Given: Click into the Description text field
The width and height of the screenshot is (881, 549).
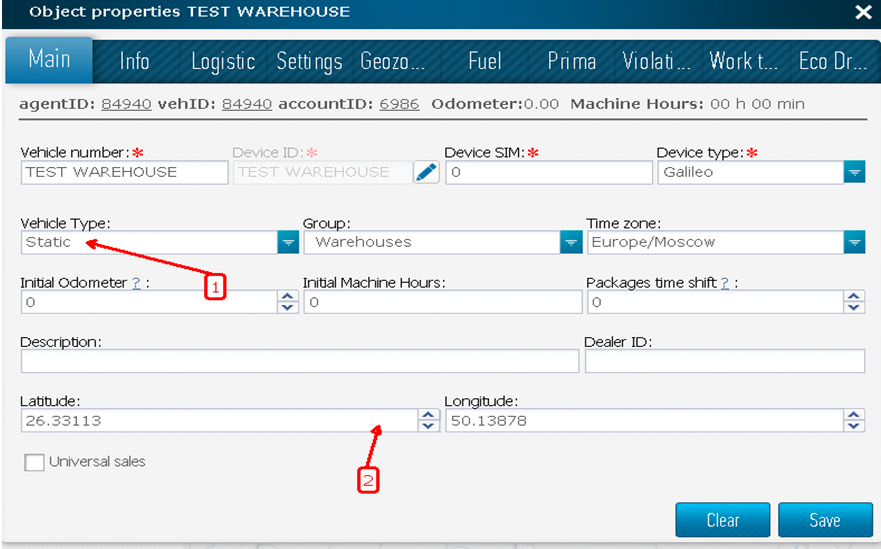Looking at the screenshot, I should [x=299, y=361].
